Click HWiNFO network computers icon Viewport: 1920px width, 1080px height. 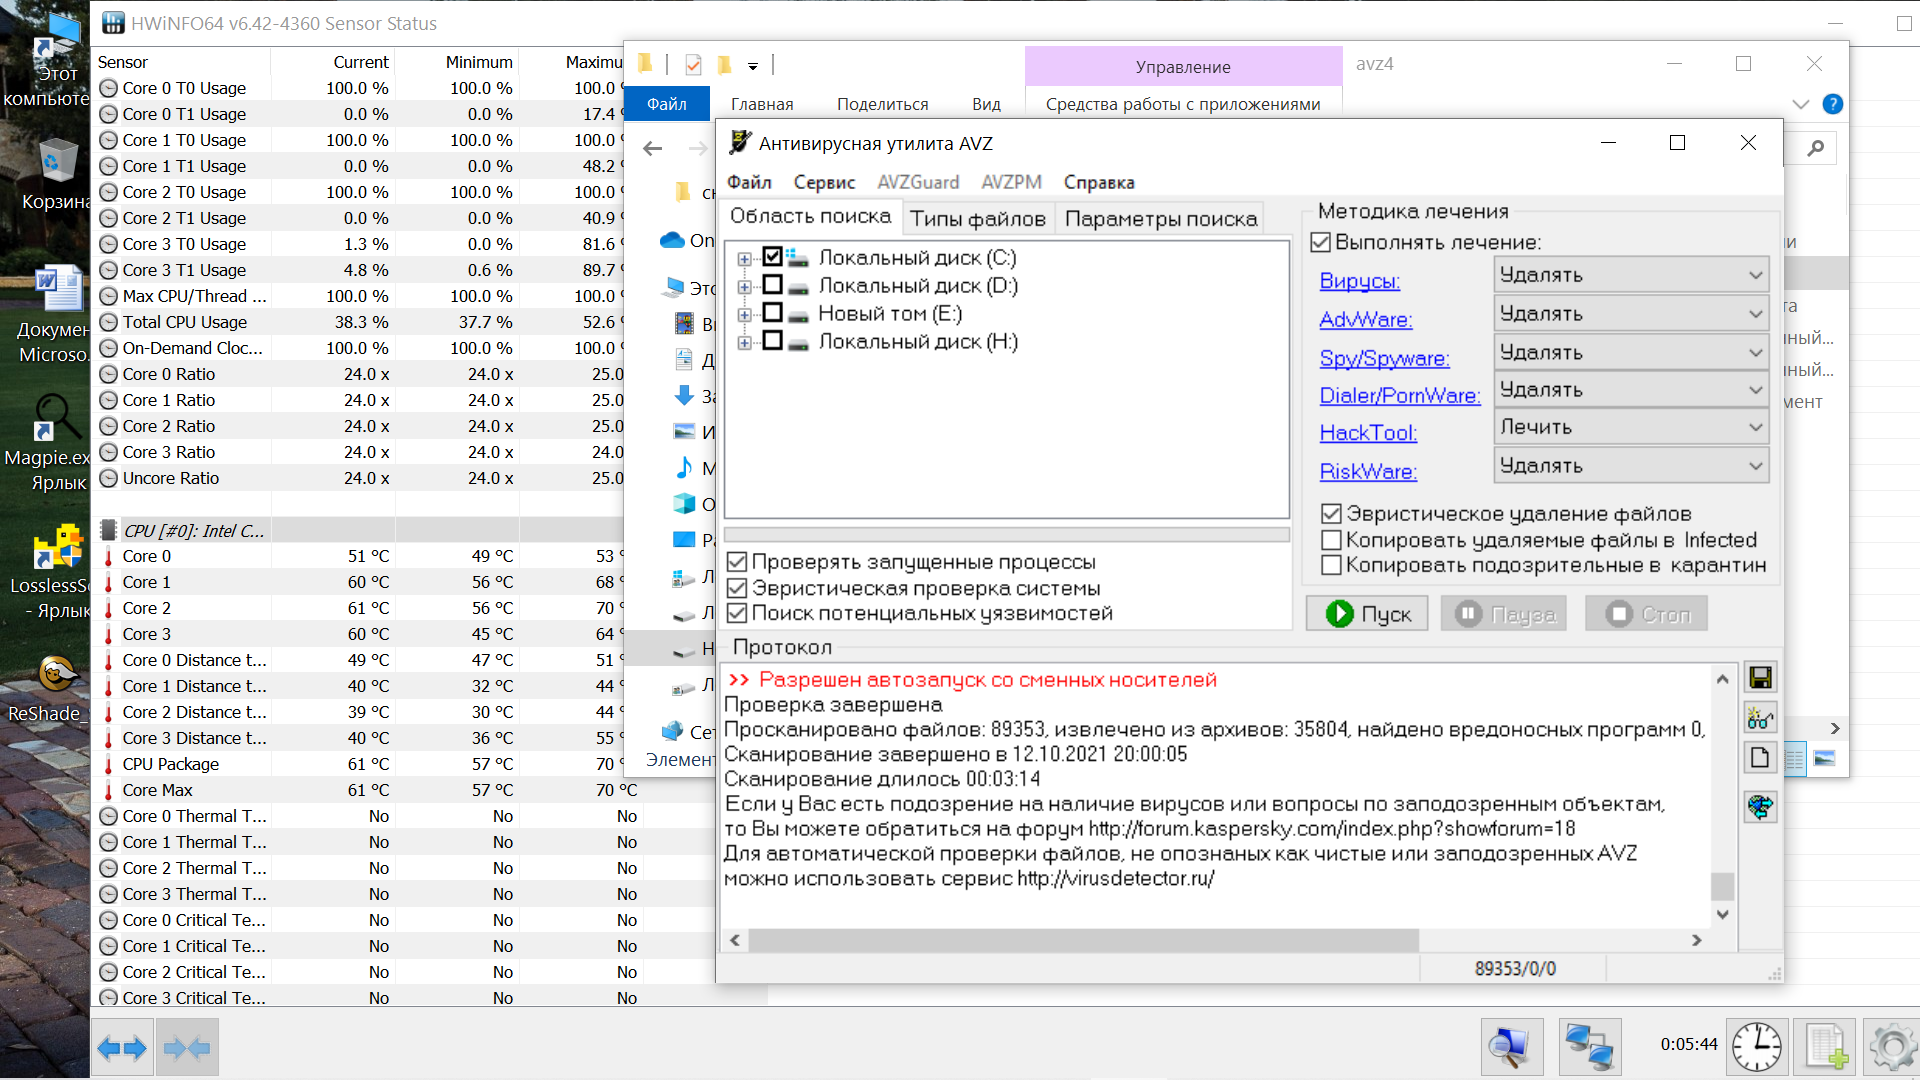(x=1589, y=1047)
